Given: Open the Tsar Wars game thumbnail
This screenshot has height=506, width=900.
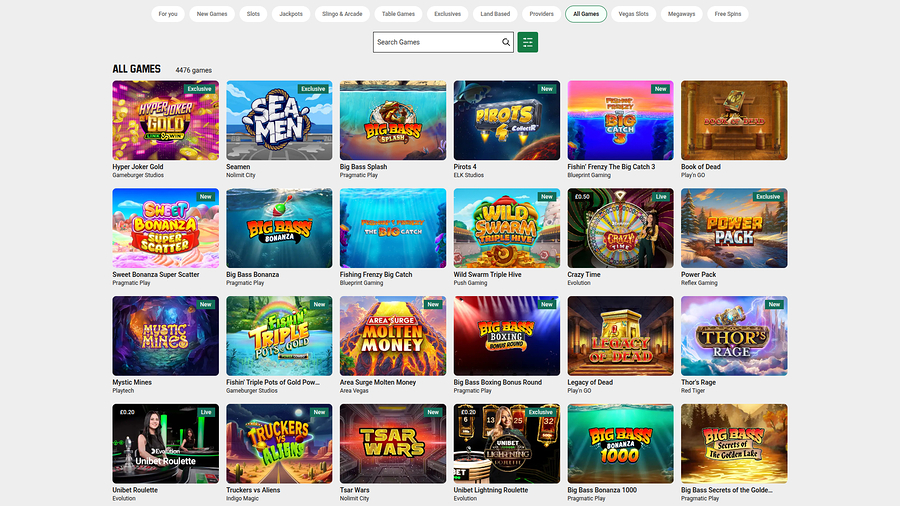Looking at the screenshot, I should tap(393, 443).
